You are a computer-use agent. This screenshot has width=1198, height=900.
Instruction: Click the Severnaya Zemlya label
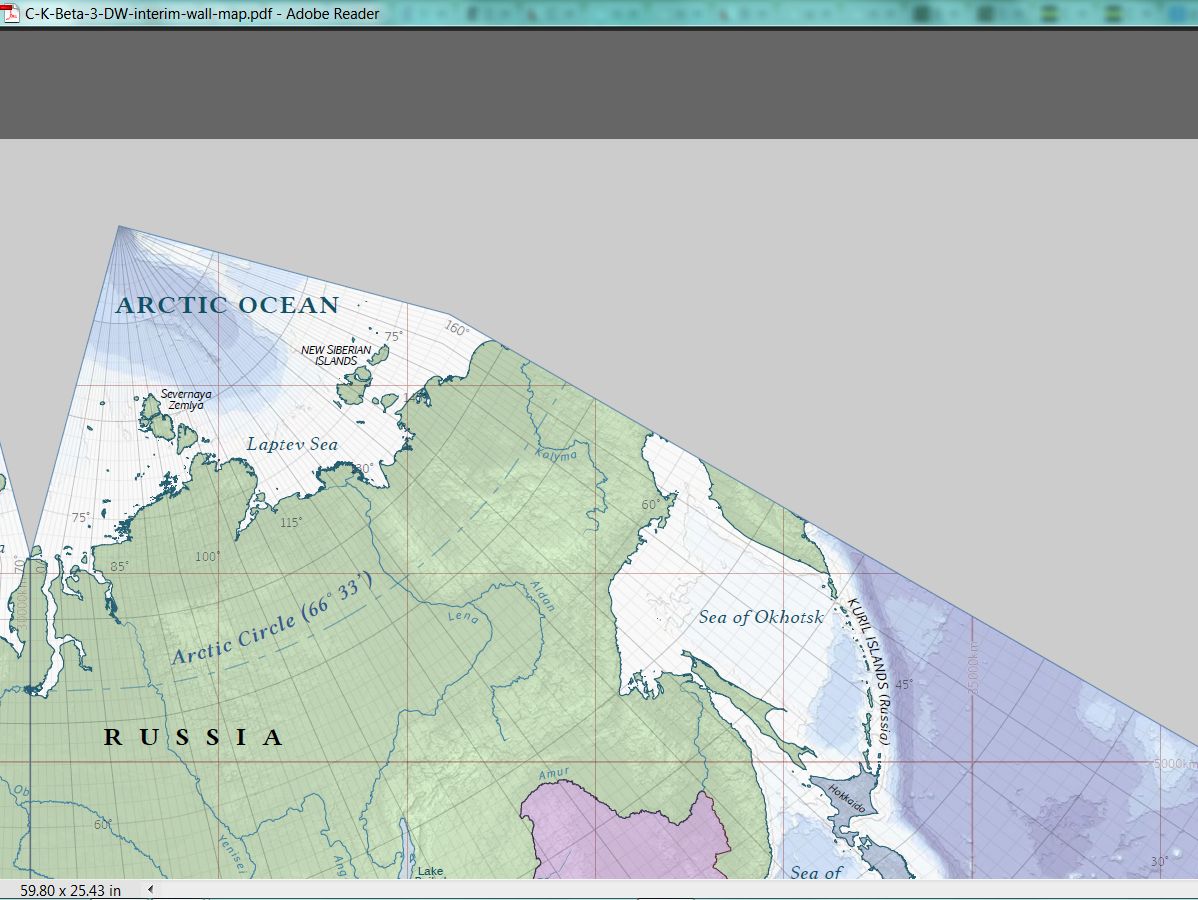[x=186, y=400]
